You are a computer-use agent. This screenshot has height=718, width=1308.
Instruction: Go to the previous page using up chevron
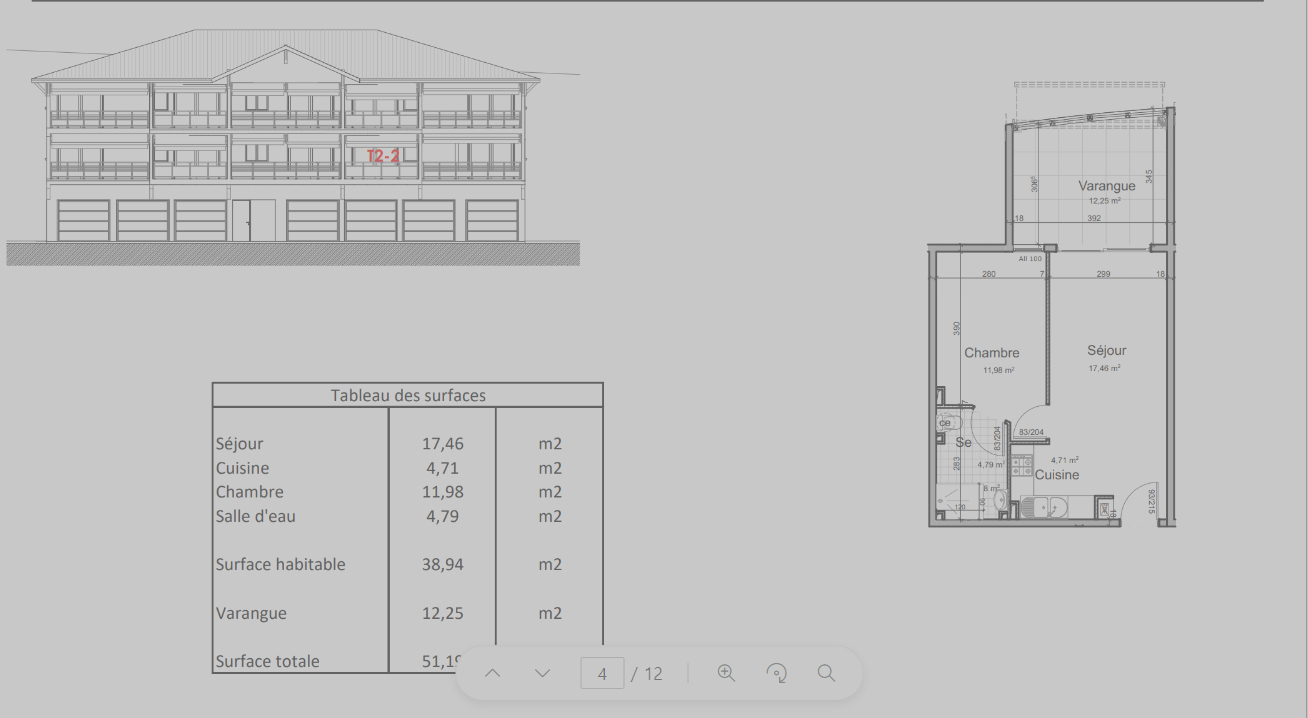[492, 673]
